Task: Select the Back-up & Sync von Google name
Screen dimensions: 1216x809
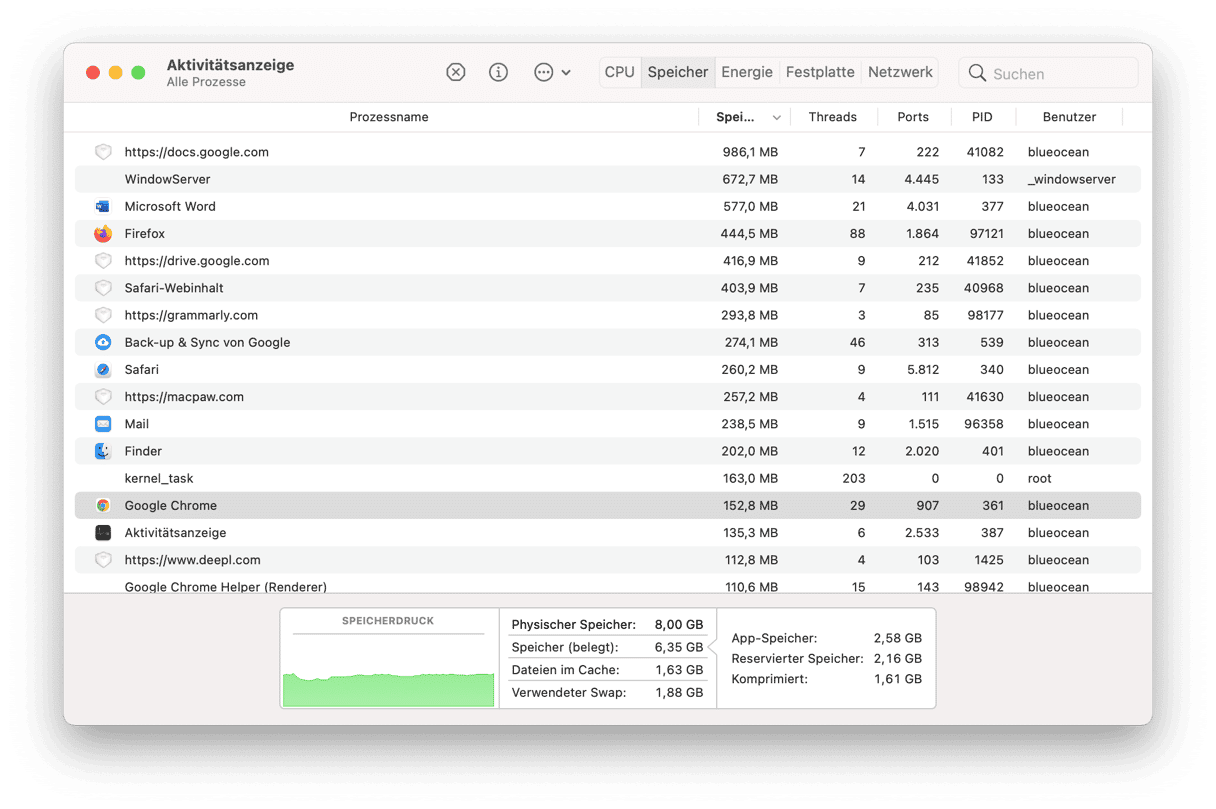Action: 207,342
